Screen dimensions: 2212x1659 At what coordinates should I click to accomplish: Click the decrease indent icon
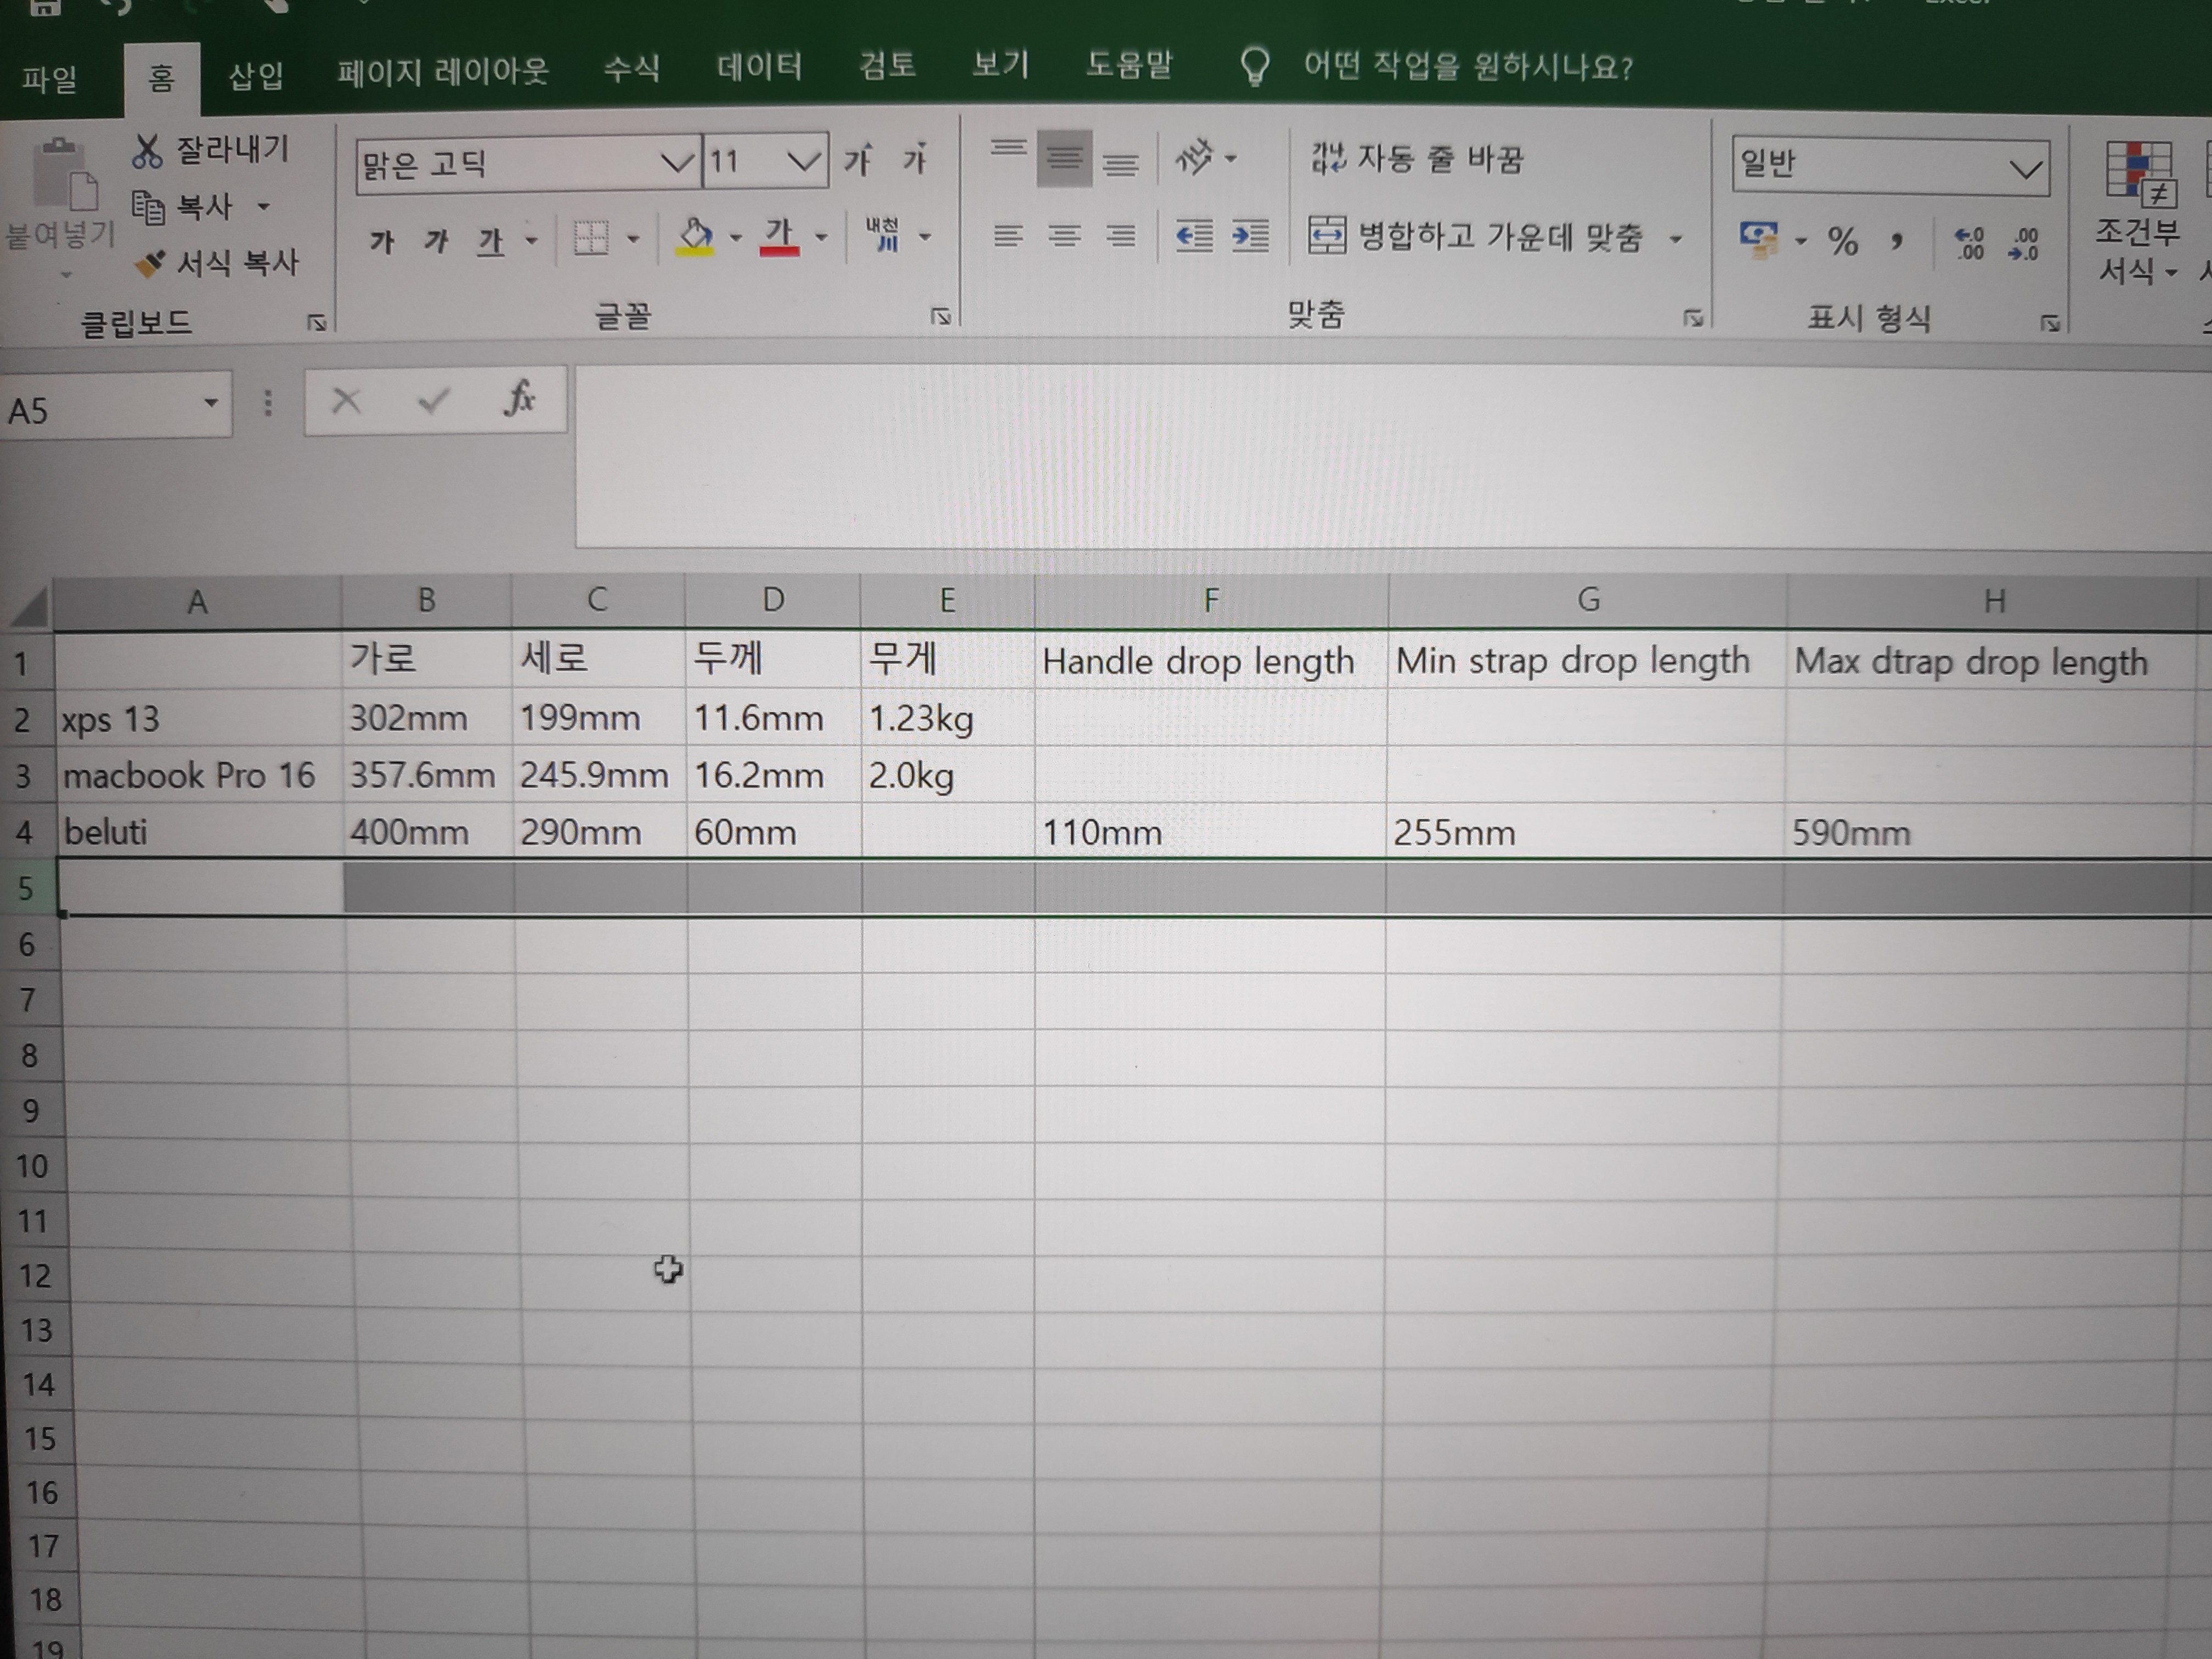pos(1194,236)
